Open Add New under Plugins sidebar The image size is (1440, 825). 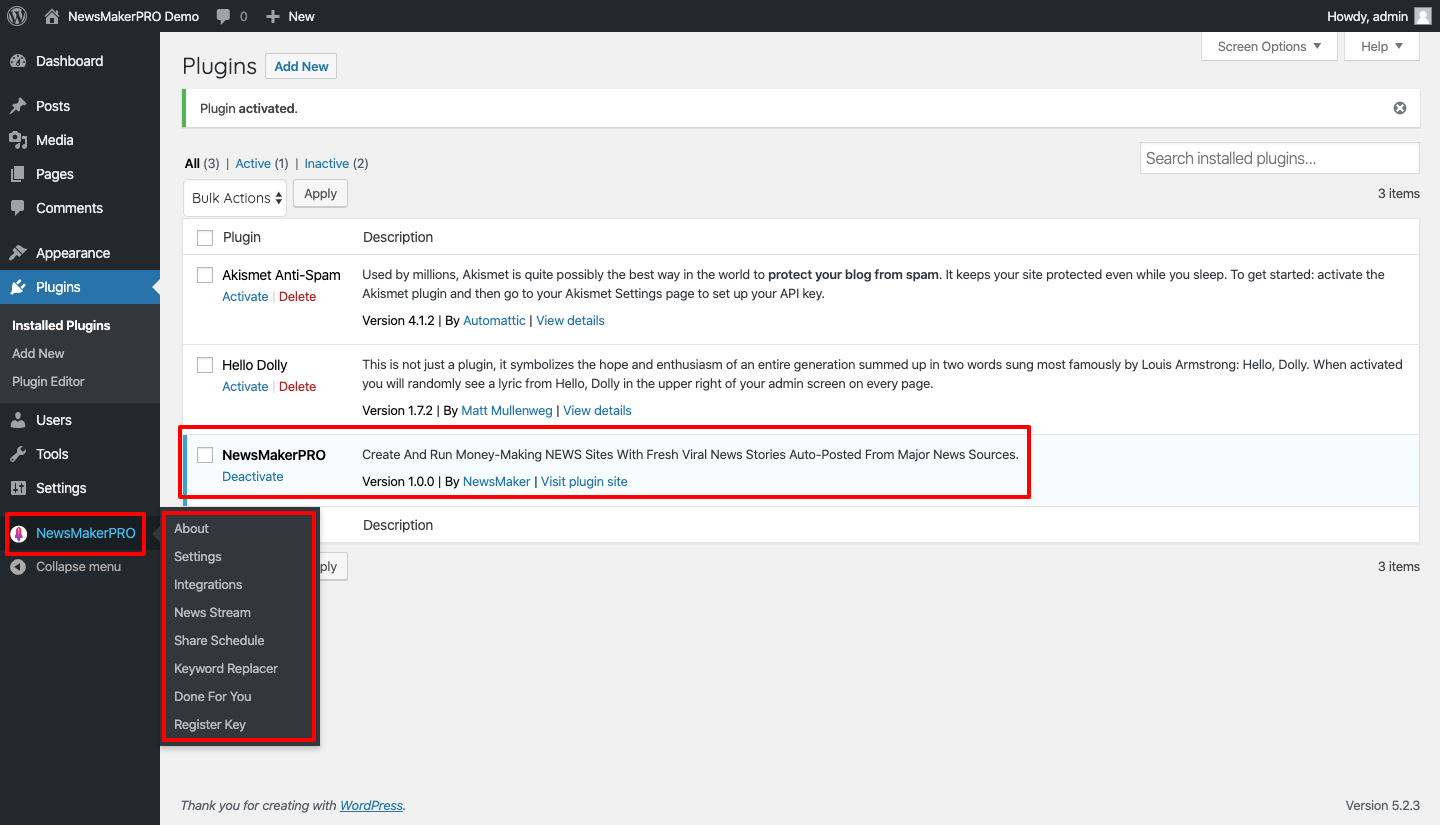(x=38, y=354)
